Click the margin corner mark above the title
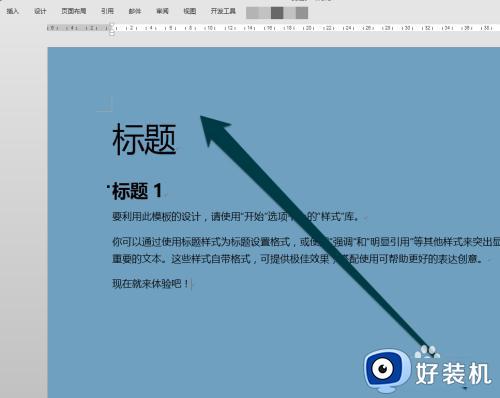The image size is (500, 398). click(105, 104)
